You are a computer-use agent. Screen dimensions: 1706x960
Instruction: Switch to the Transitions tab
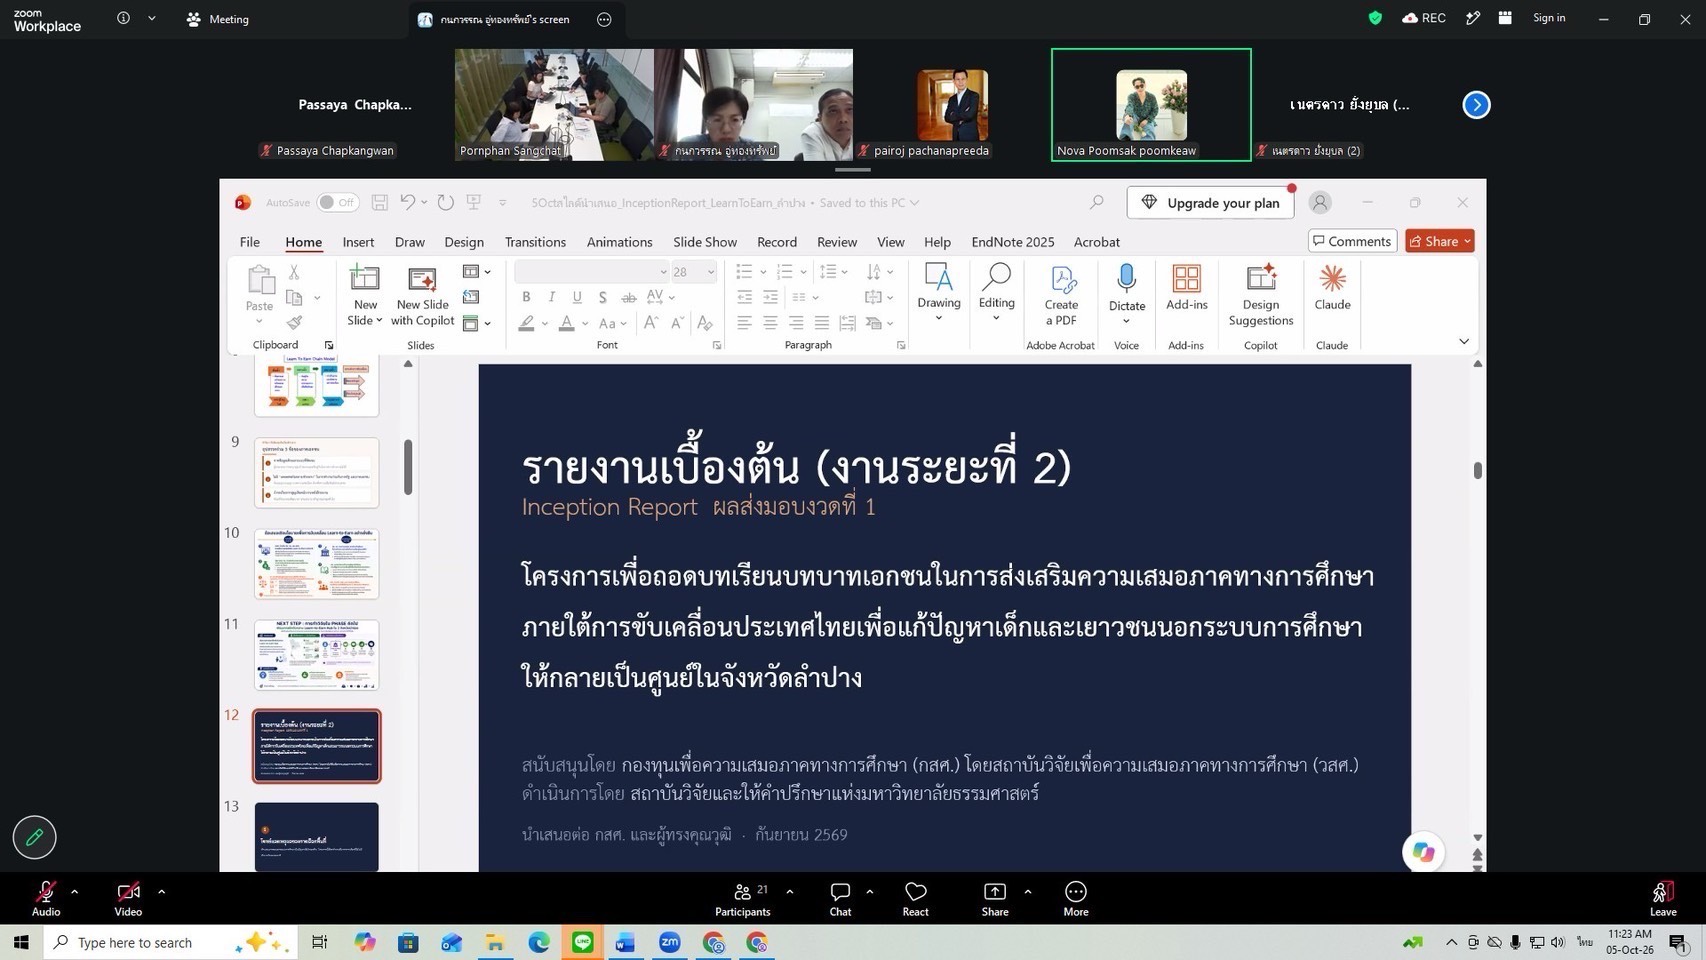(535, 242)
